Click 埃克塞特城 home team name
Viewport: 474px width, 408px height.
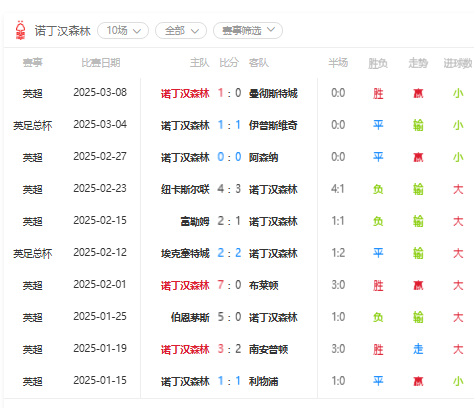pos(185,253)
